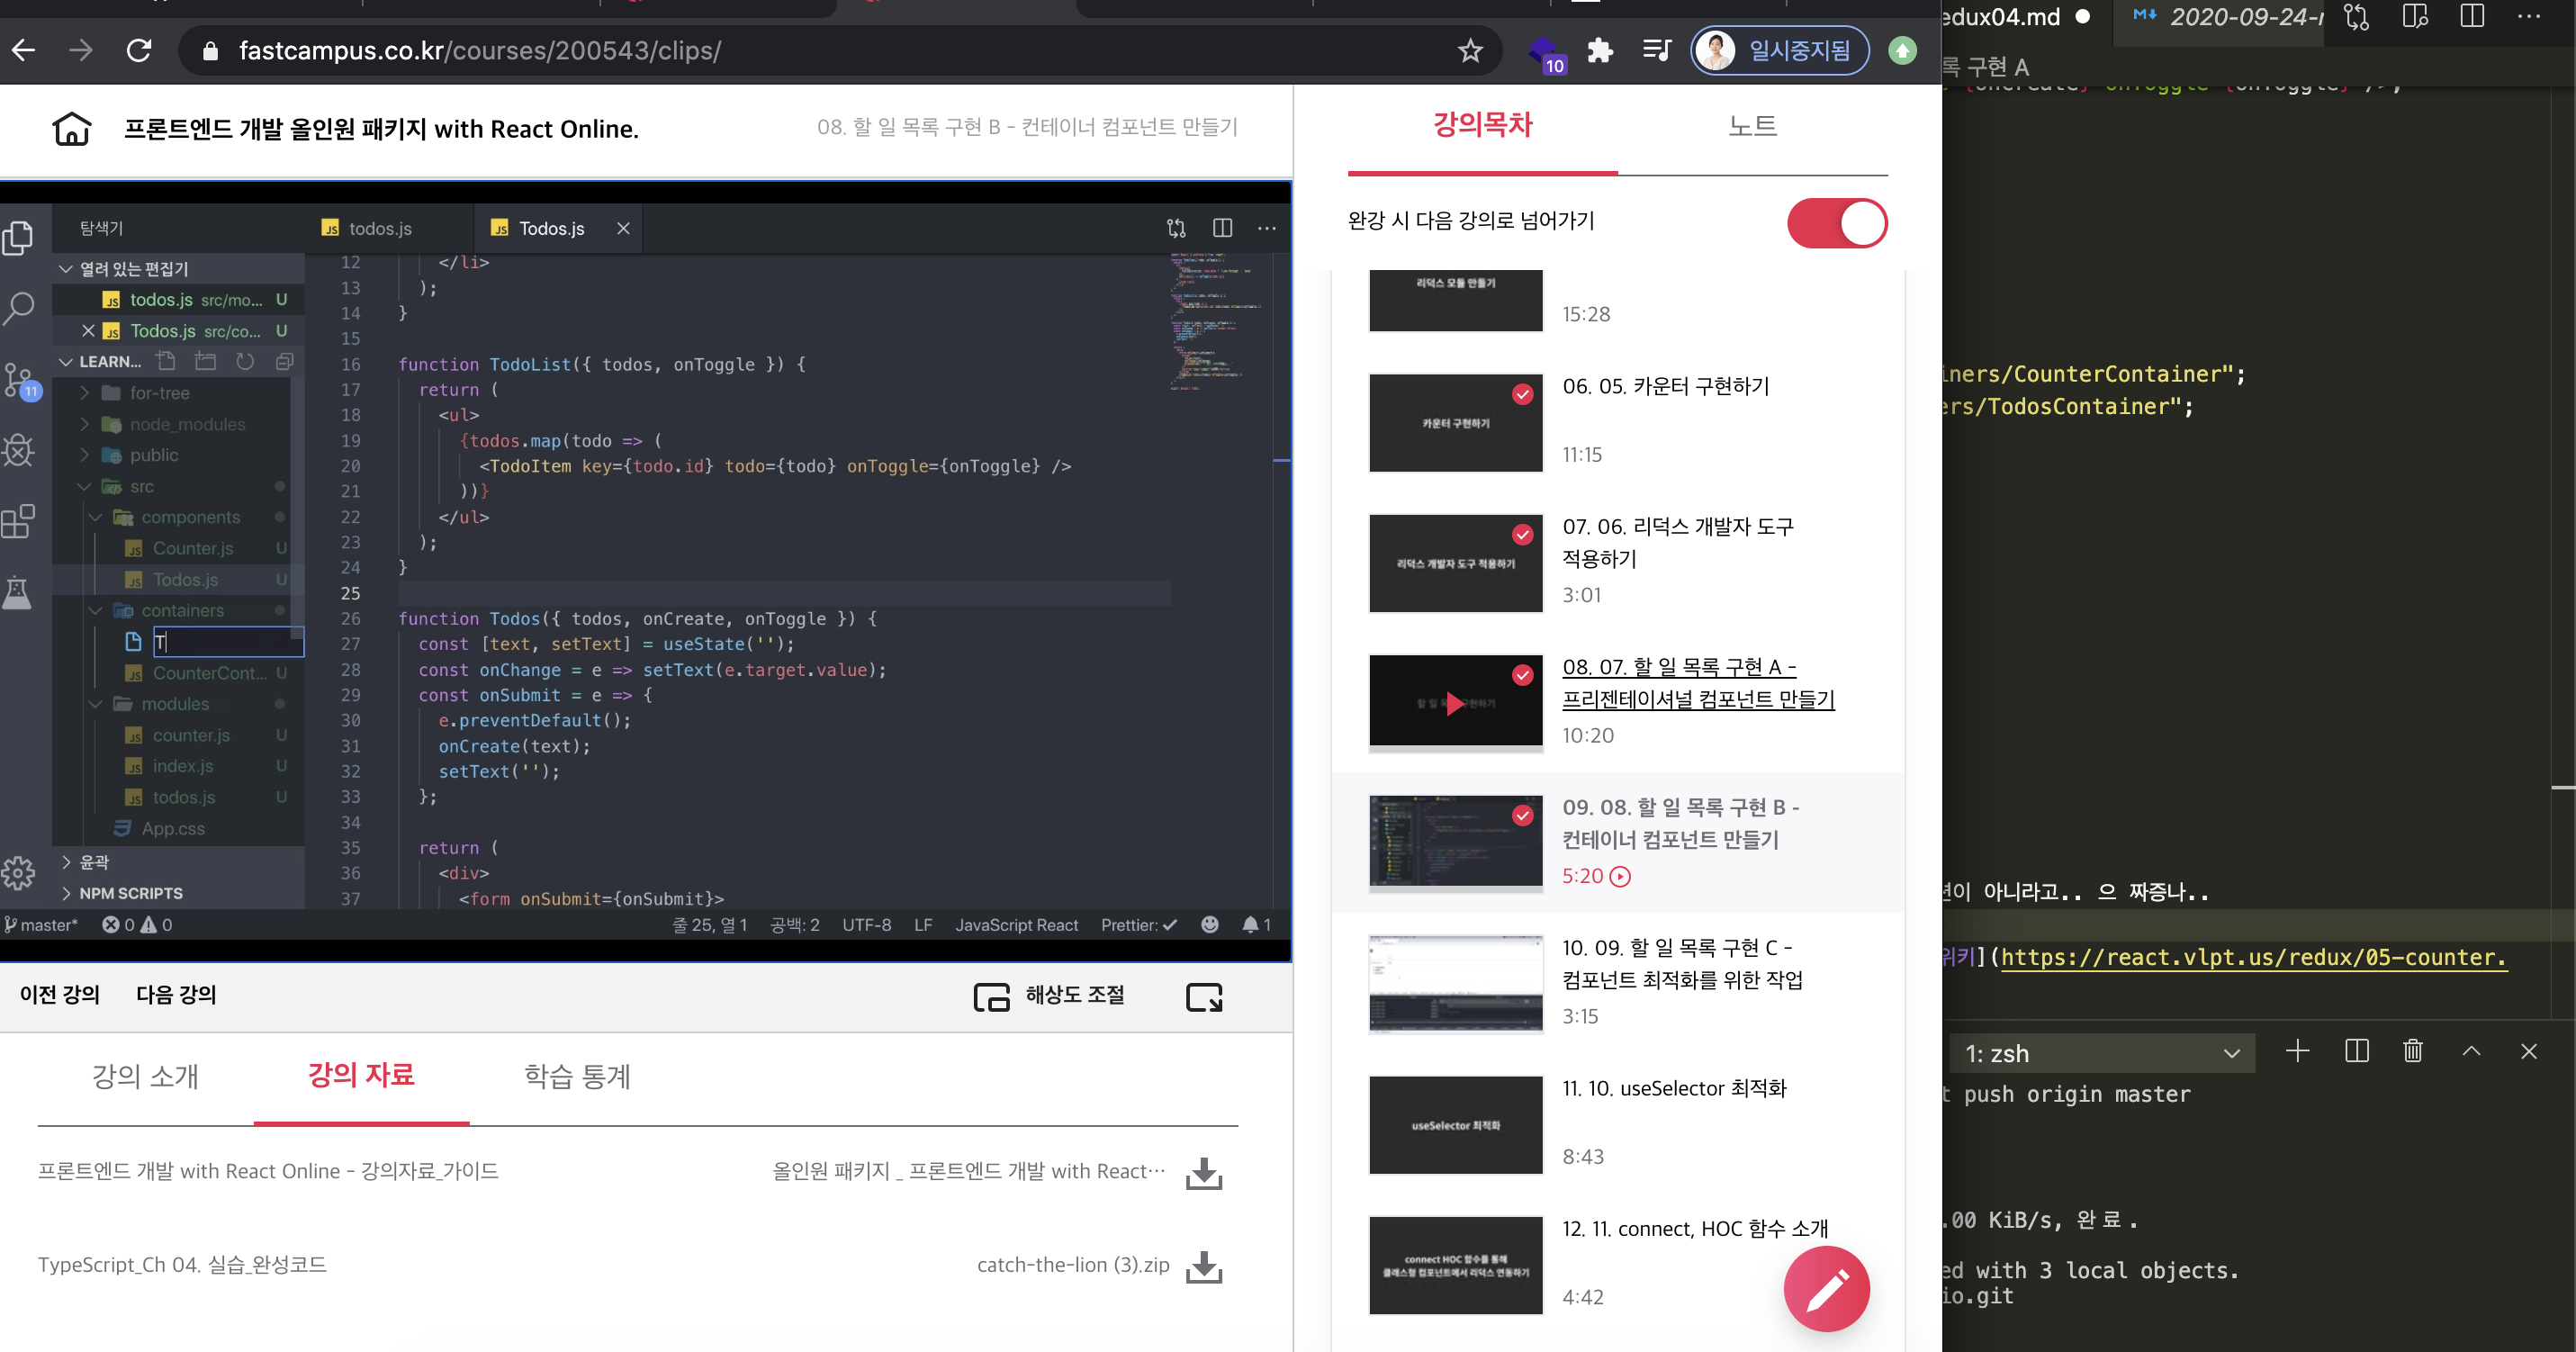The width and height of the screenshot is (2576, 1352).
Task: Open browser media control playlist icon
Action: [1656, 50]
